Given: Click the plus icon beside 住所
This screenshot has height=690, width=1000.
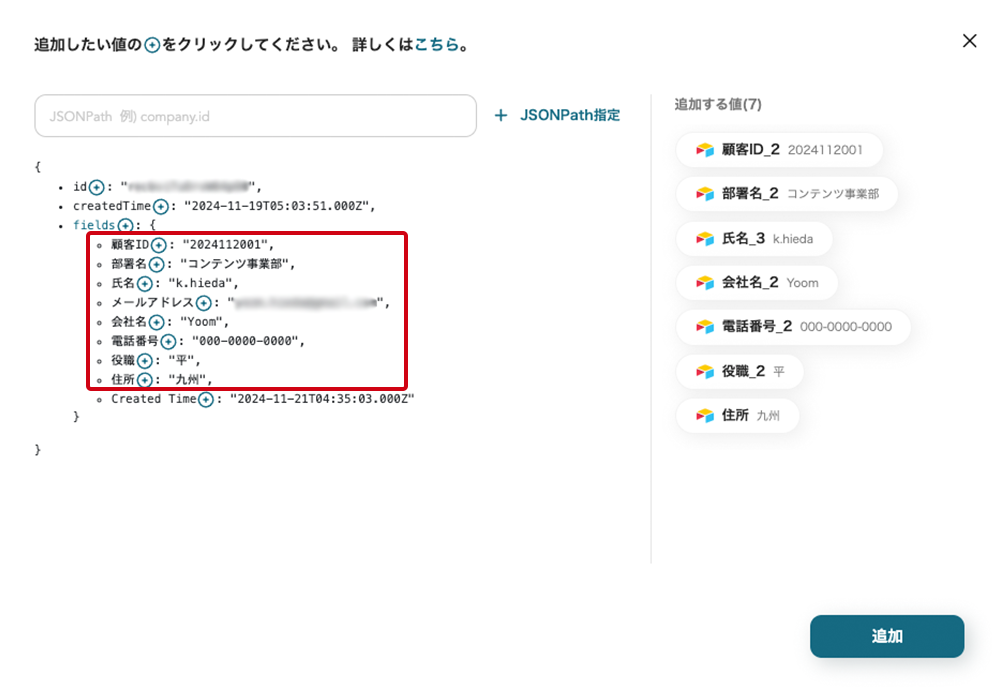Looking at the screenshot, I should point(144,380).
